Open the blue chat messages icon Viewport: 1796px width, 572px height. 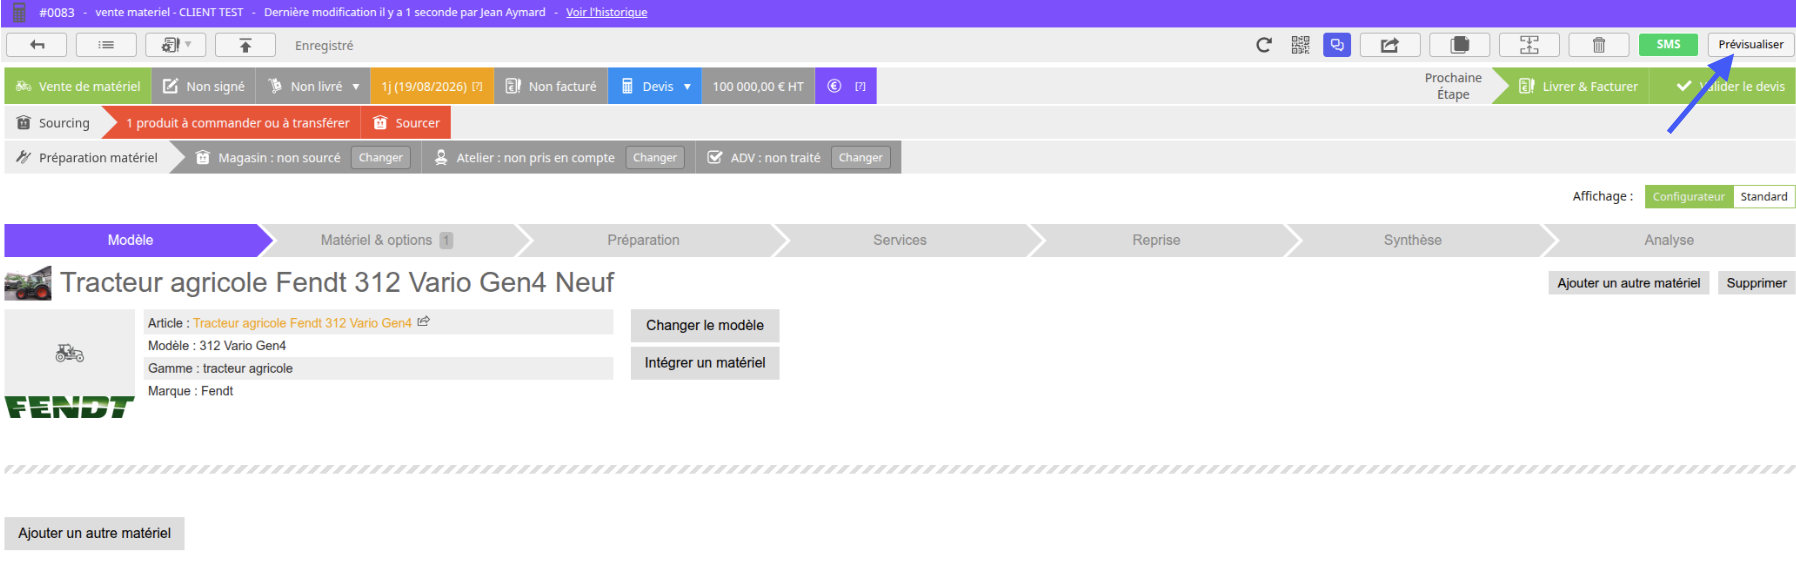[x=1337, y=45]
